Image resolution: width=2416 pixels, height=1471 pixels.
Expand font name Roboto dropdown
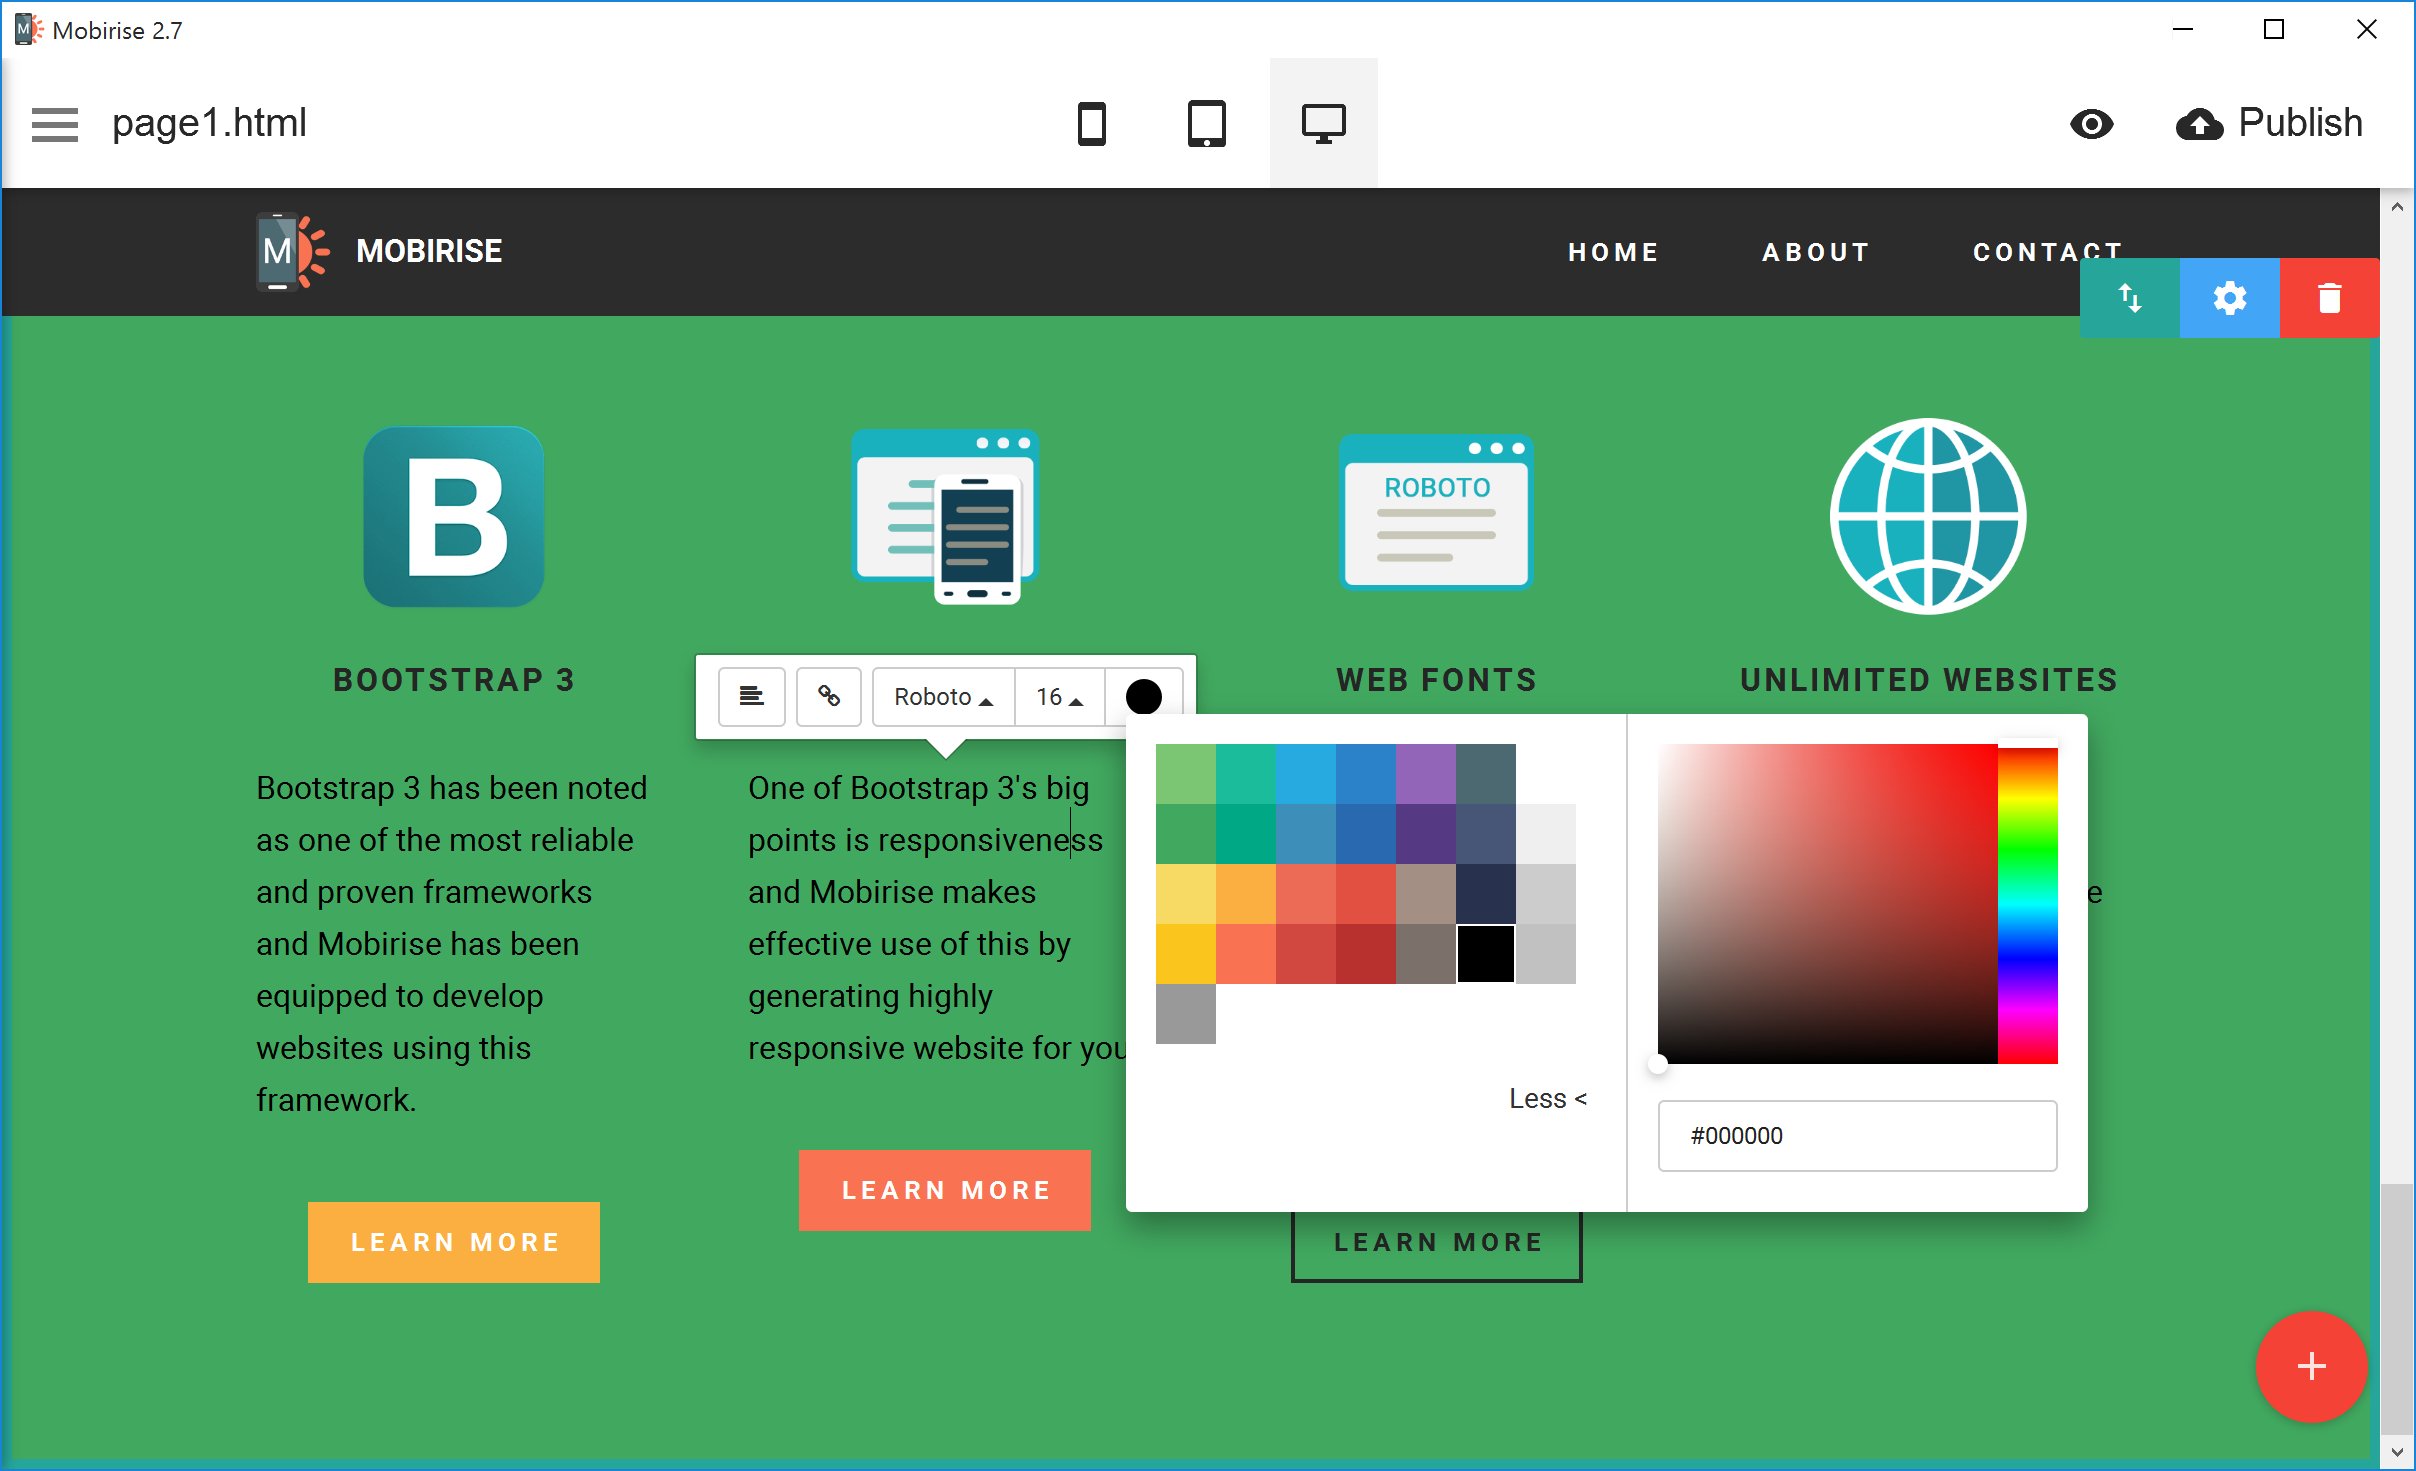[941, 696]
